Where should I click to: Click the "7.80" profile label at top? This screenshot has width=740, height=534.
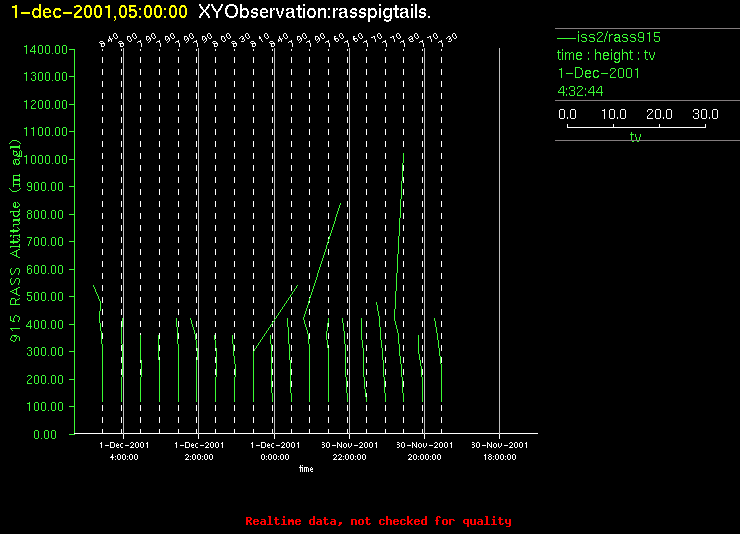coord(412,40)
